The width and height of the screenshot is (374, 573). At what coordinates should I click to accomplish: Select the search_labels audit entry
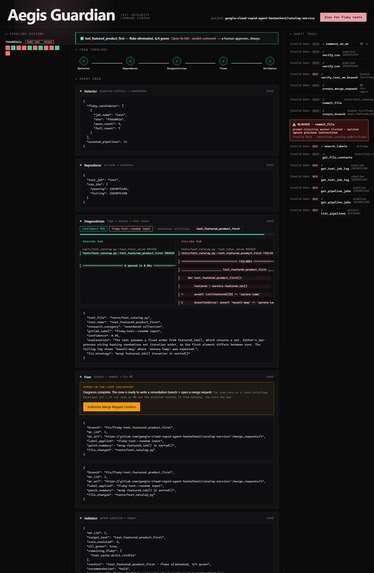[329, 146]
